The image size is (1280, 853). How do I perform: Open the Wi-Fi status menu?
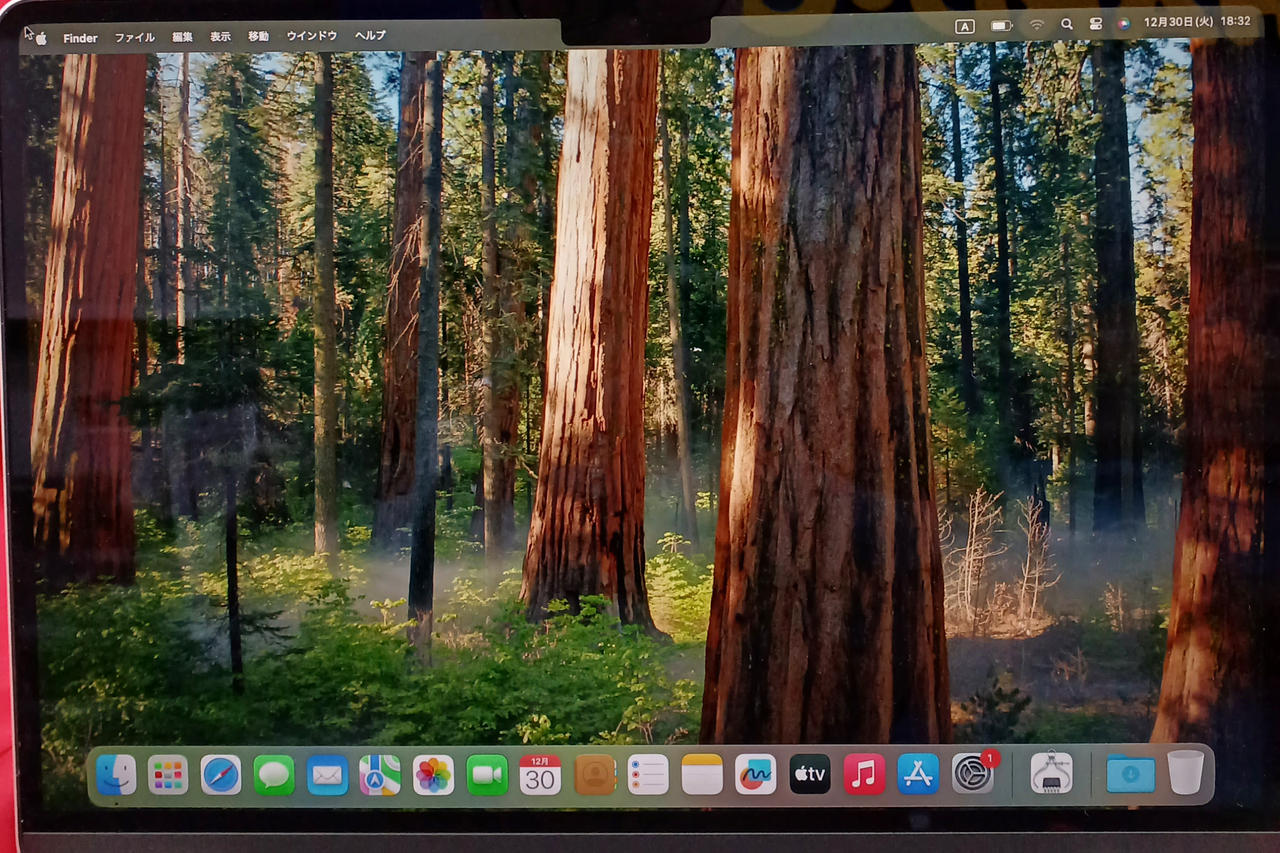pos(1036,25)
